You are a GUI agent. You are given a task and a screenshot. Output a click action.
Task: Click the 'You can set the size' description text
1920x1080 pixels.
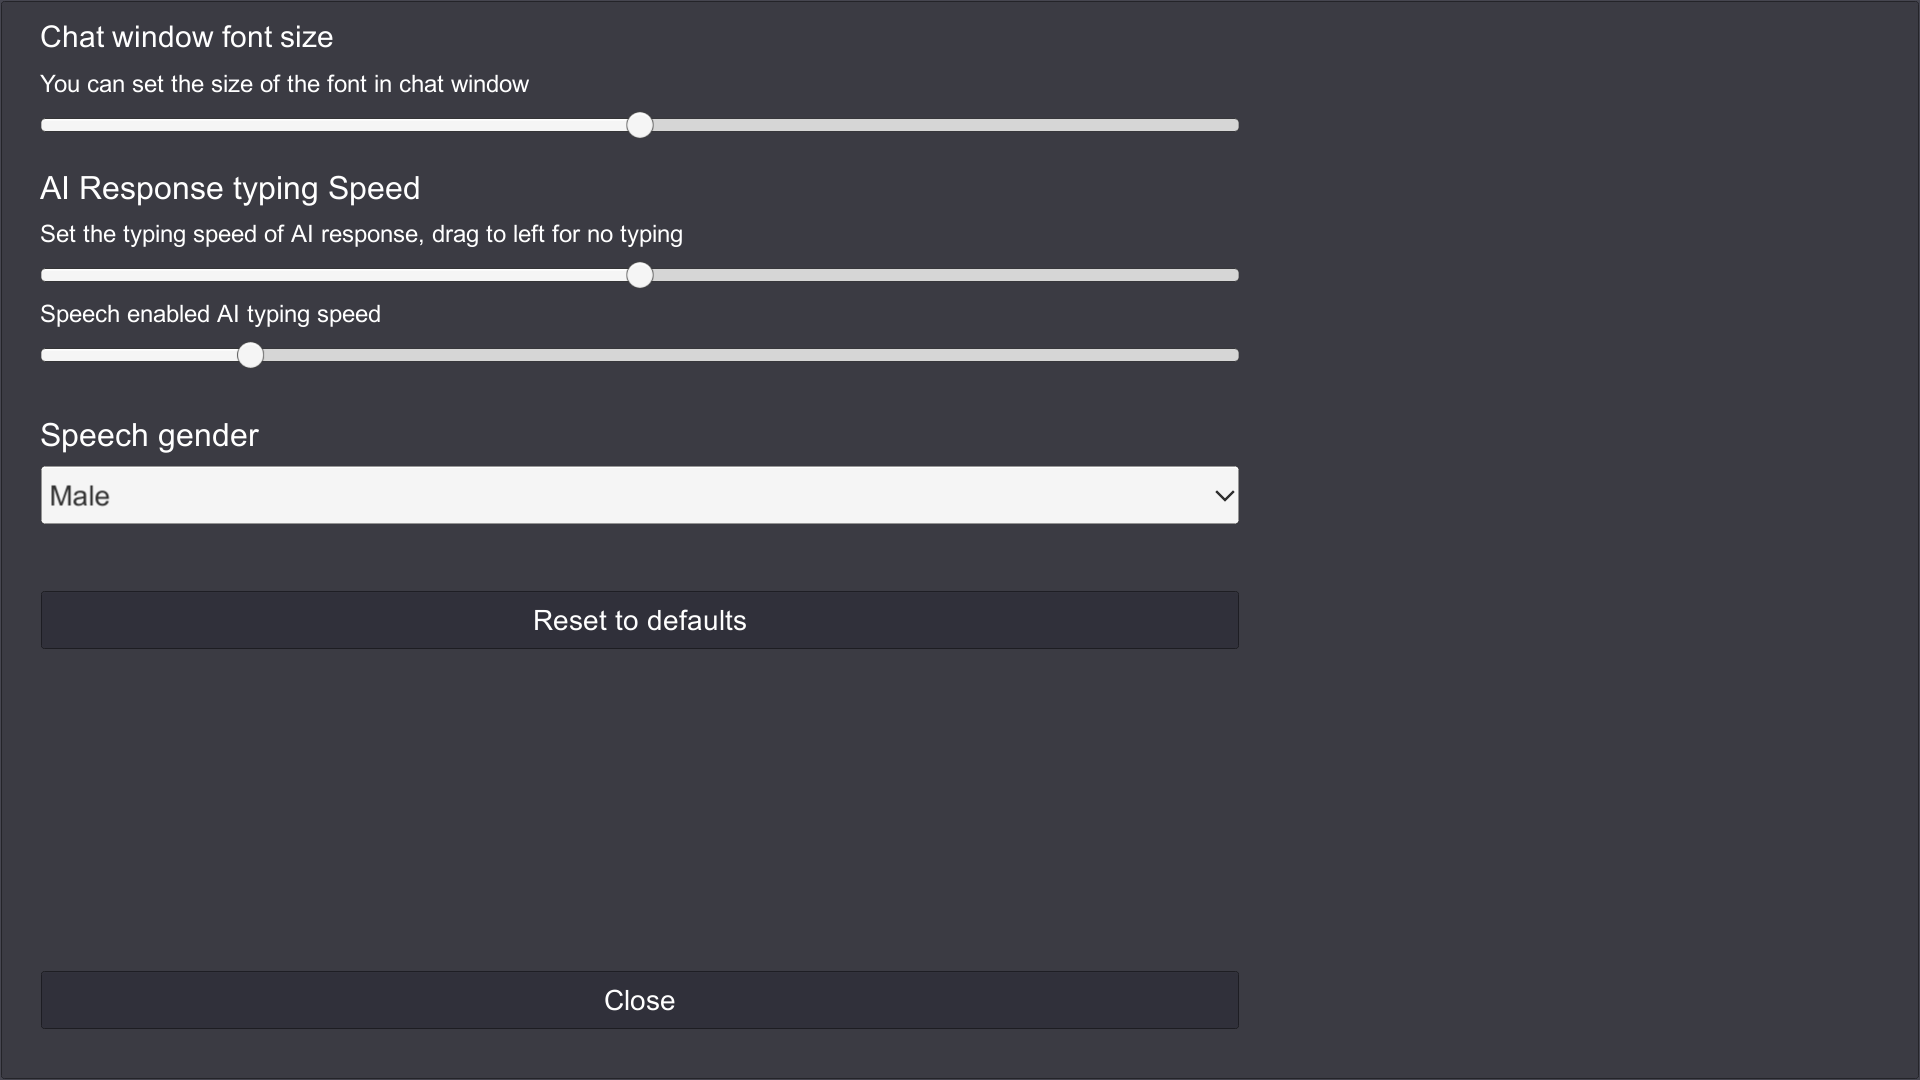(x=284, y=84)
